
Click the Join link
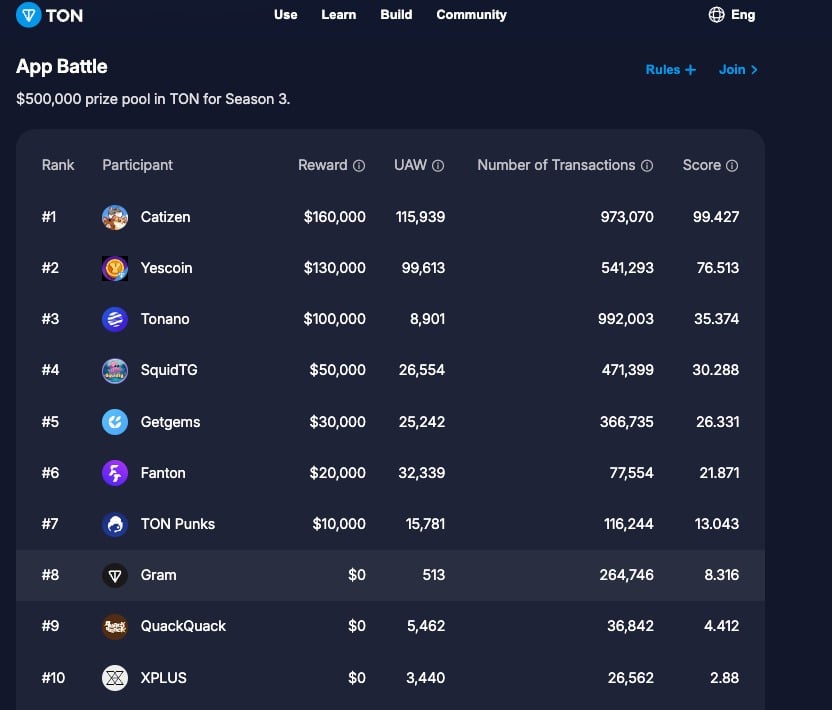(738, 70)
